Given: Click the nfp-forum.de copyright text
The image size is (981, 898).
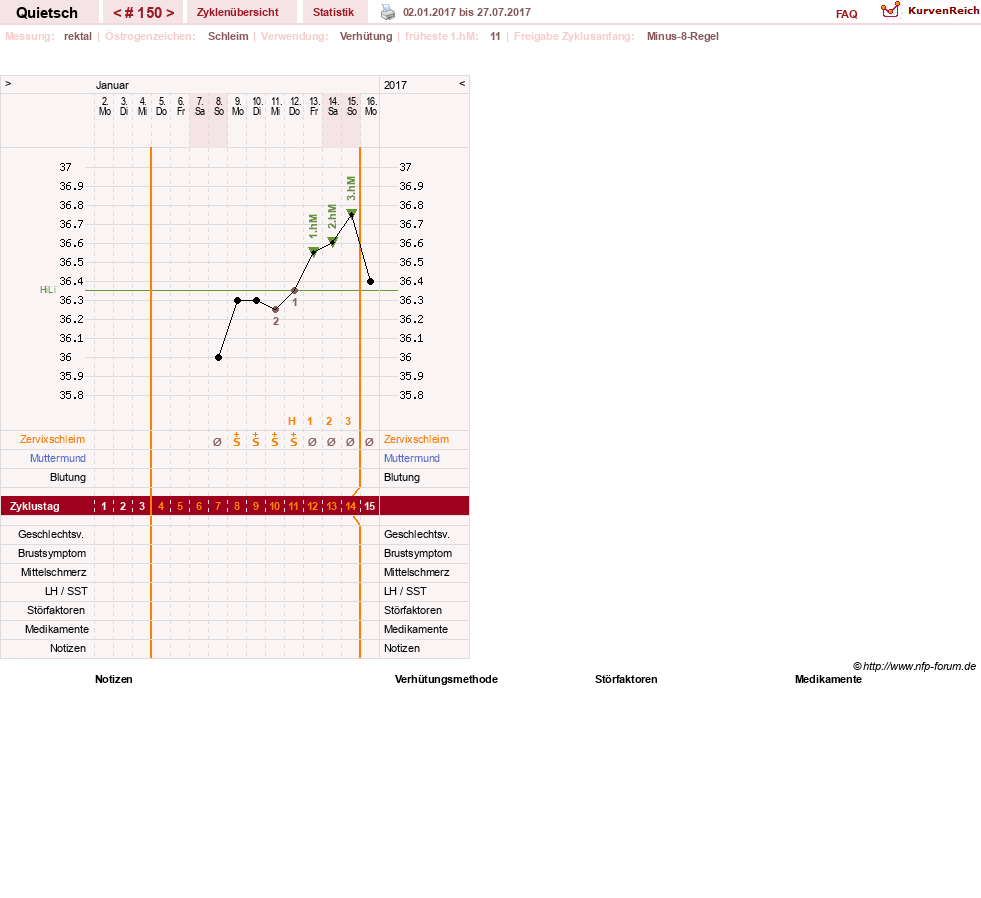Looking at the screenshot, I should pos(914,666).
